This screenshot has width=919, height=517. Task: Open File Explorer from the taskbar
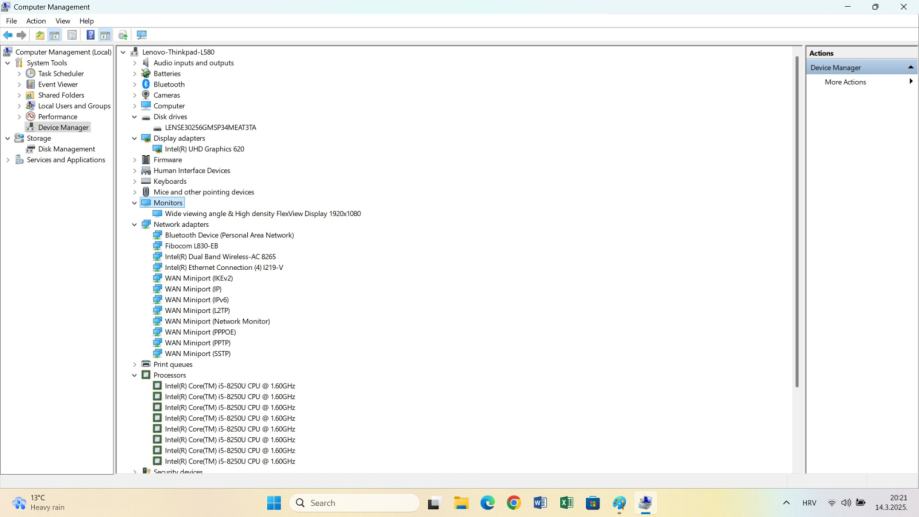tap(461, 503)
